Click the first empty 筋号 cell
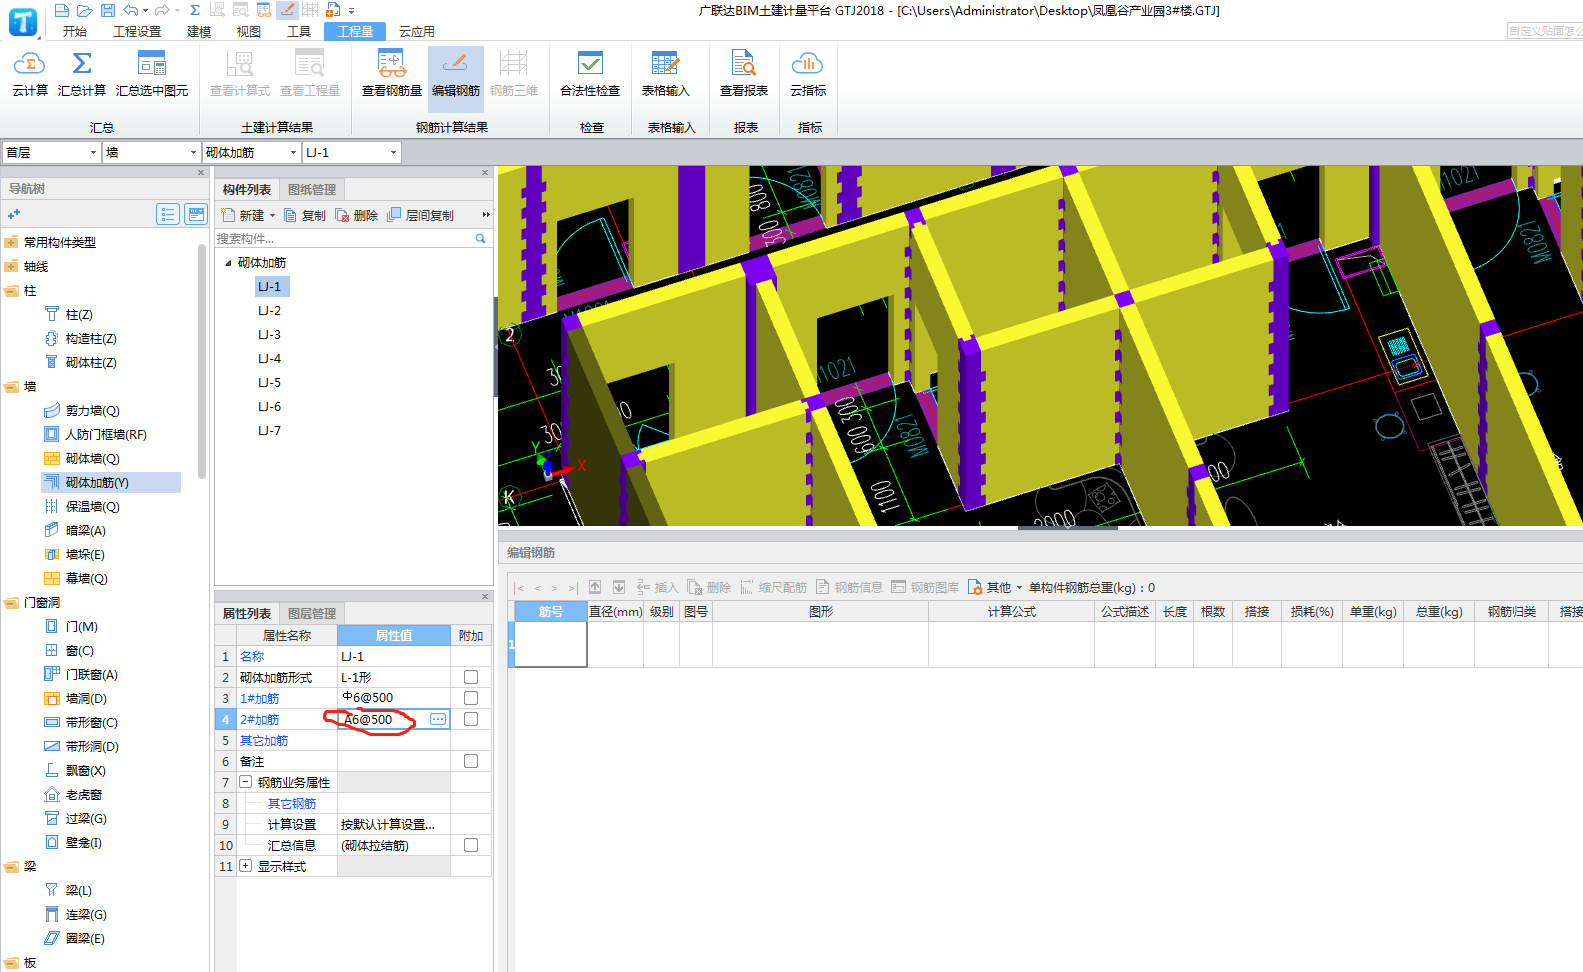This screenshot has height=972, width=1583. (551, 645)
